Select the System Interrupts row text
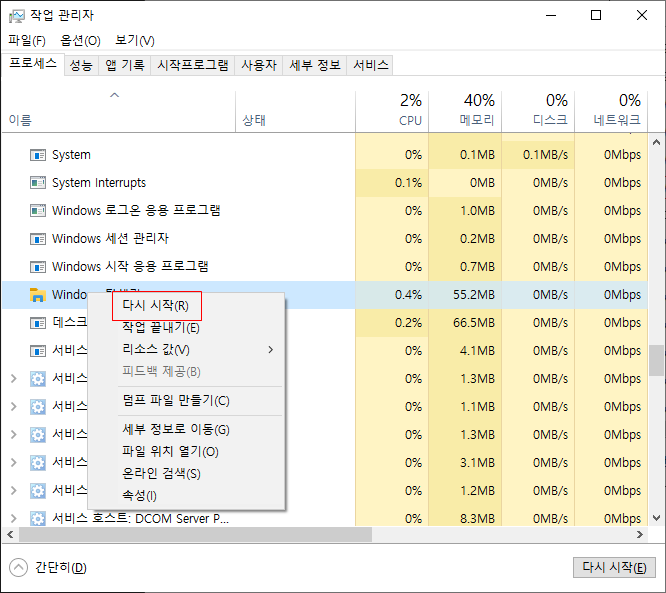Viewport: 666px width, 593px height. pos(99,183)
